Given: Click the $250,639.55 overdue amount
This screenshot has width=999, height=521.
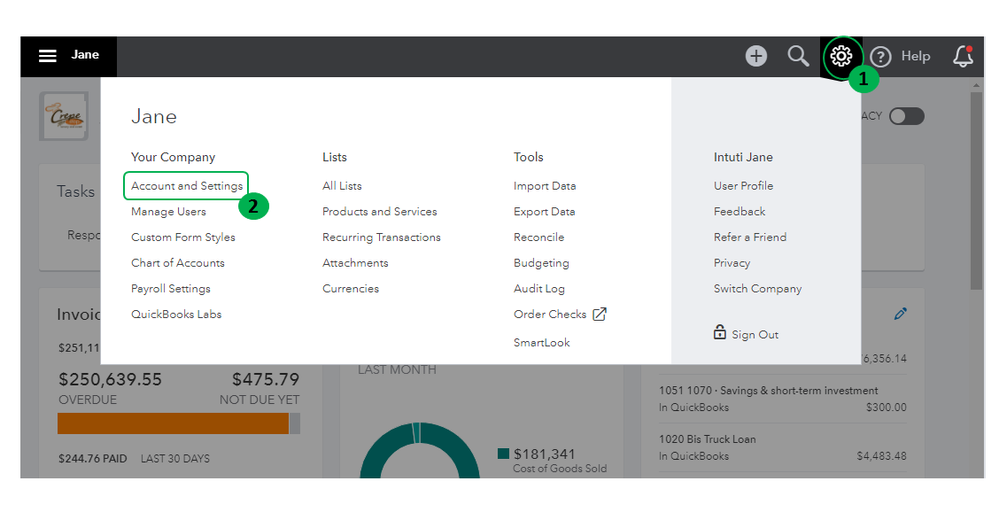Looking at the screenshot, I should [x=110, y=380].
